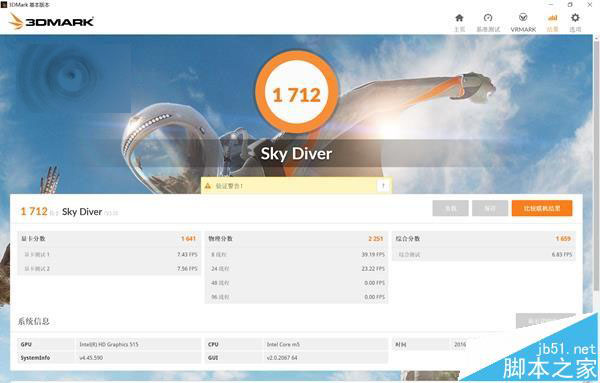
Task: Click the 1 712 Sky Diver result heading
Action: click(x=69, y=212)
